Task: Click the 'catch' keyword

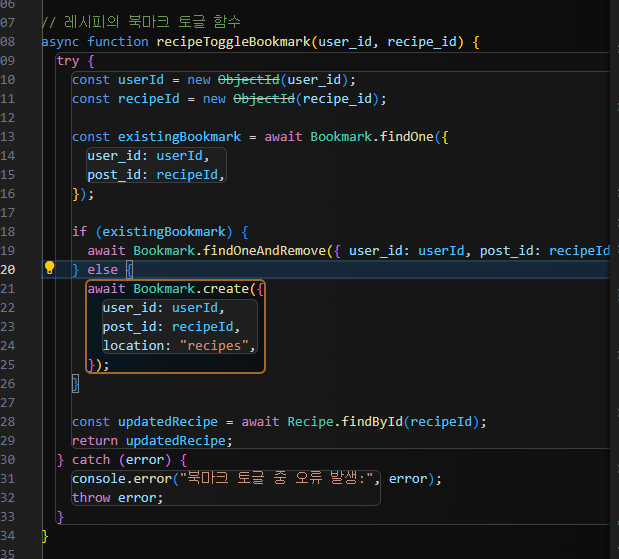Action: [x=91, y=460]
